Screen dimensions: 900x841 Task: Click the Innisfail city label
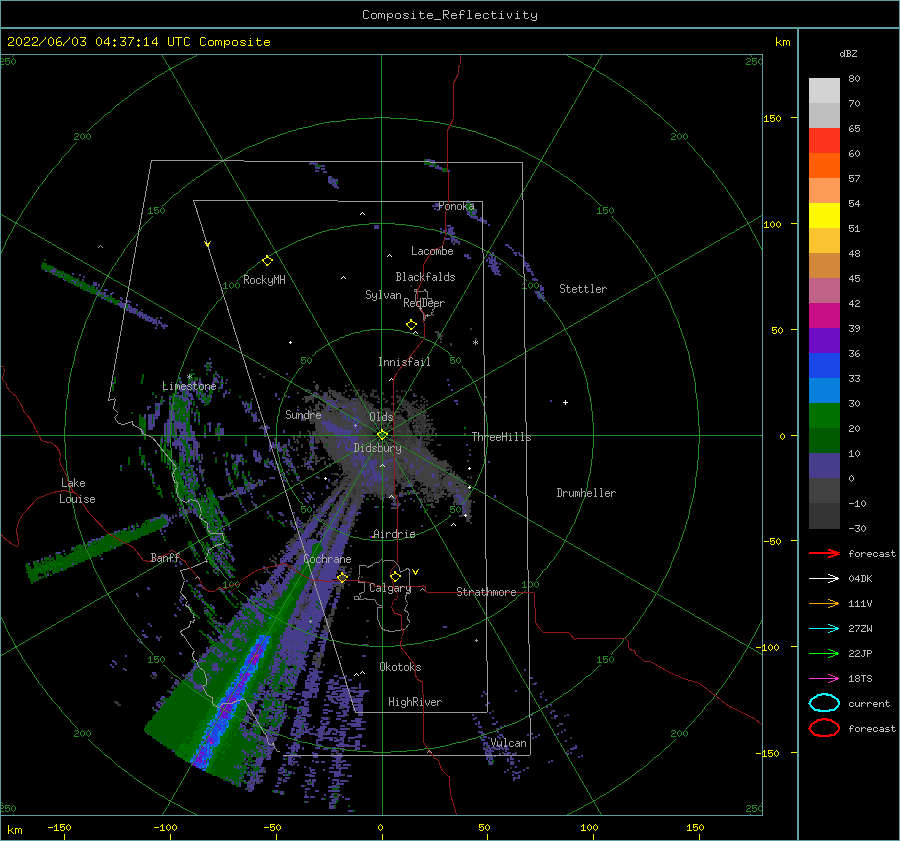coord(404,362)
